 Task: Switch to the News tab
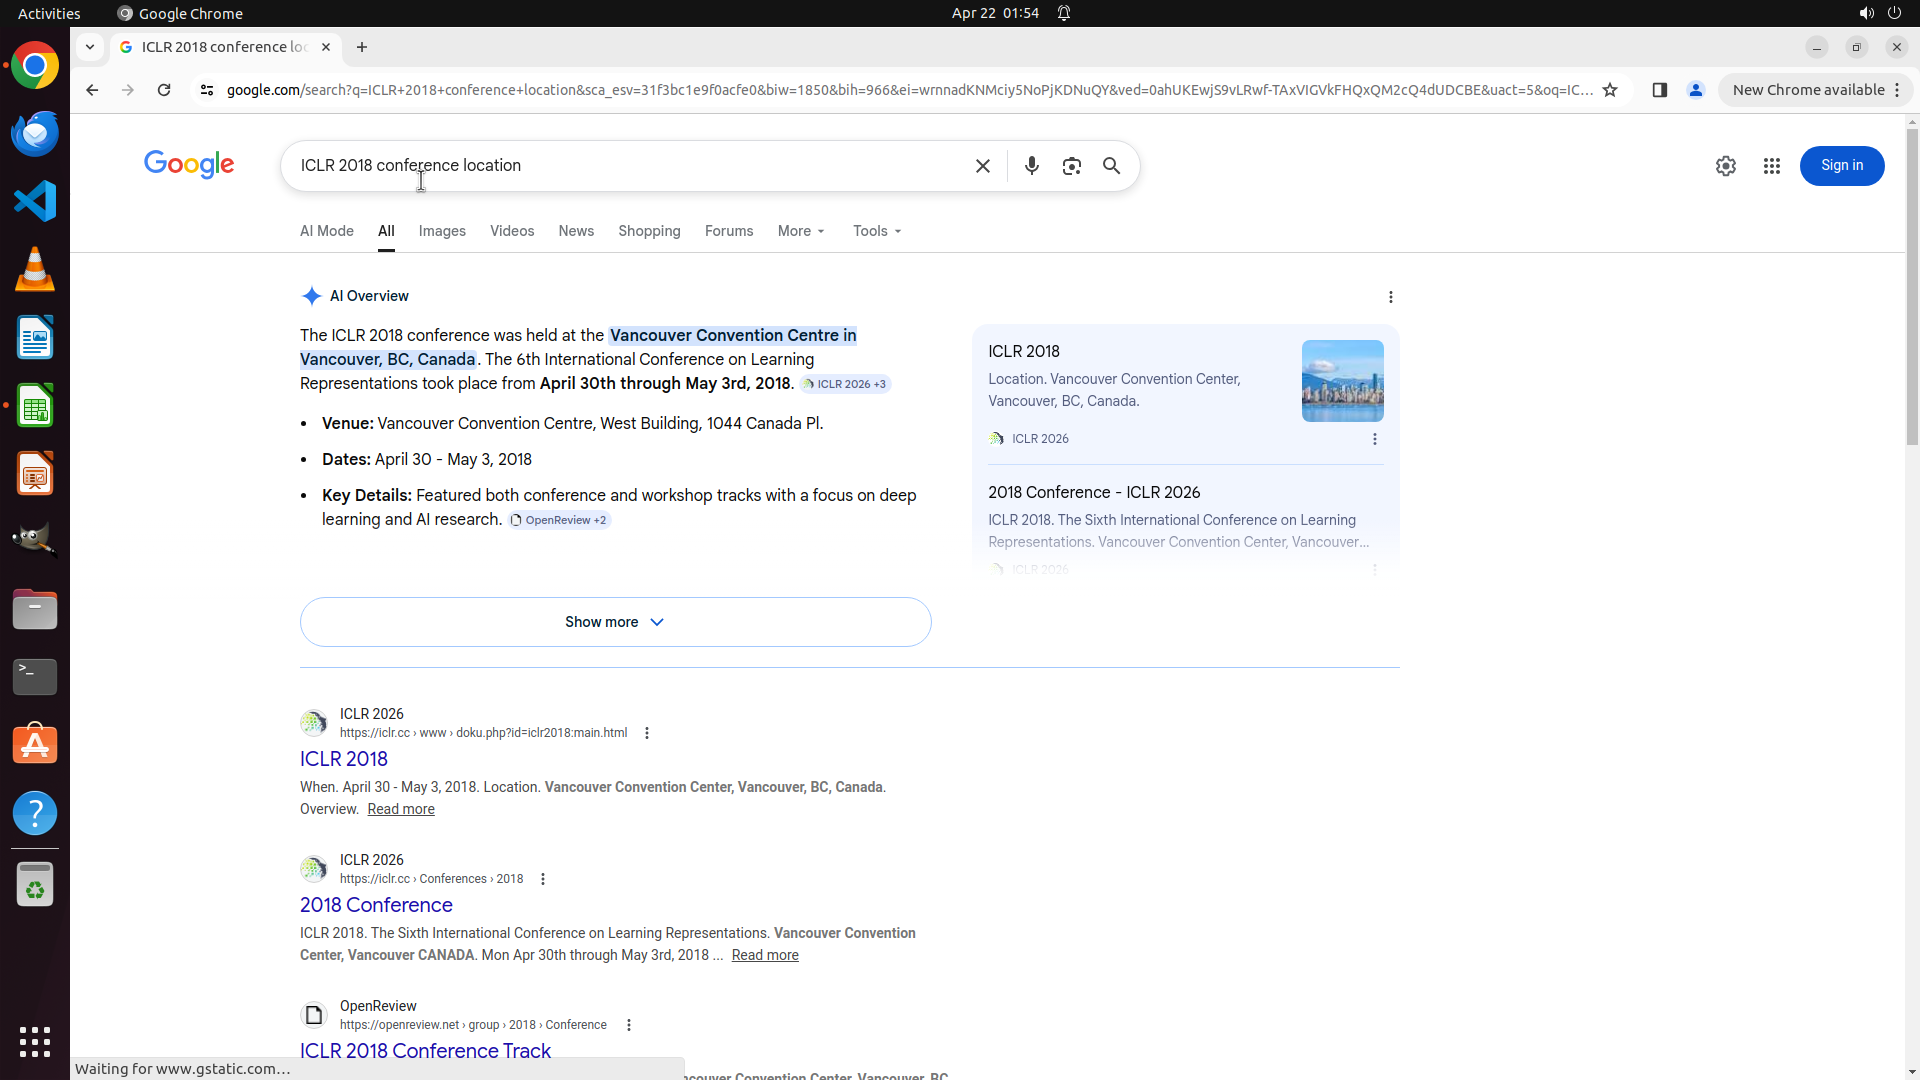point(576,231)
